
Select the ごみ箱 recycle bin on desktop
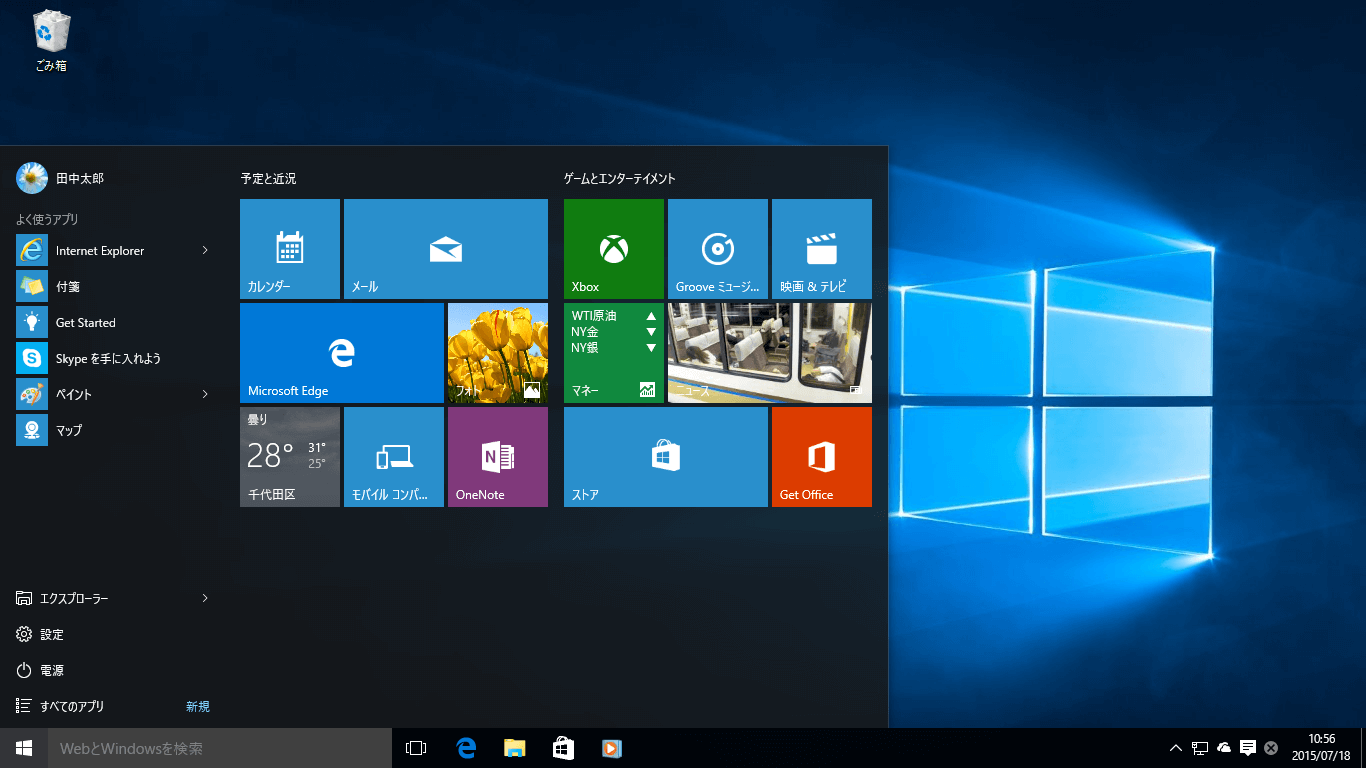(x=51, y=41)
